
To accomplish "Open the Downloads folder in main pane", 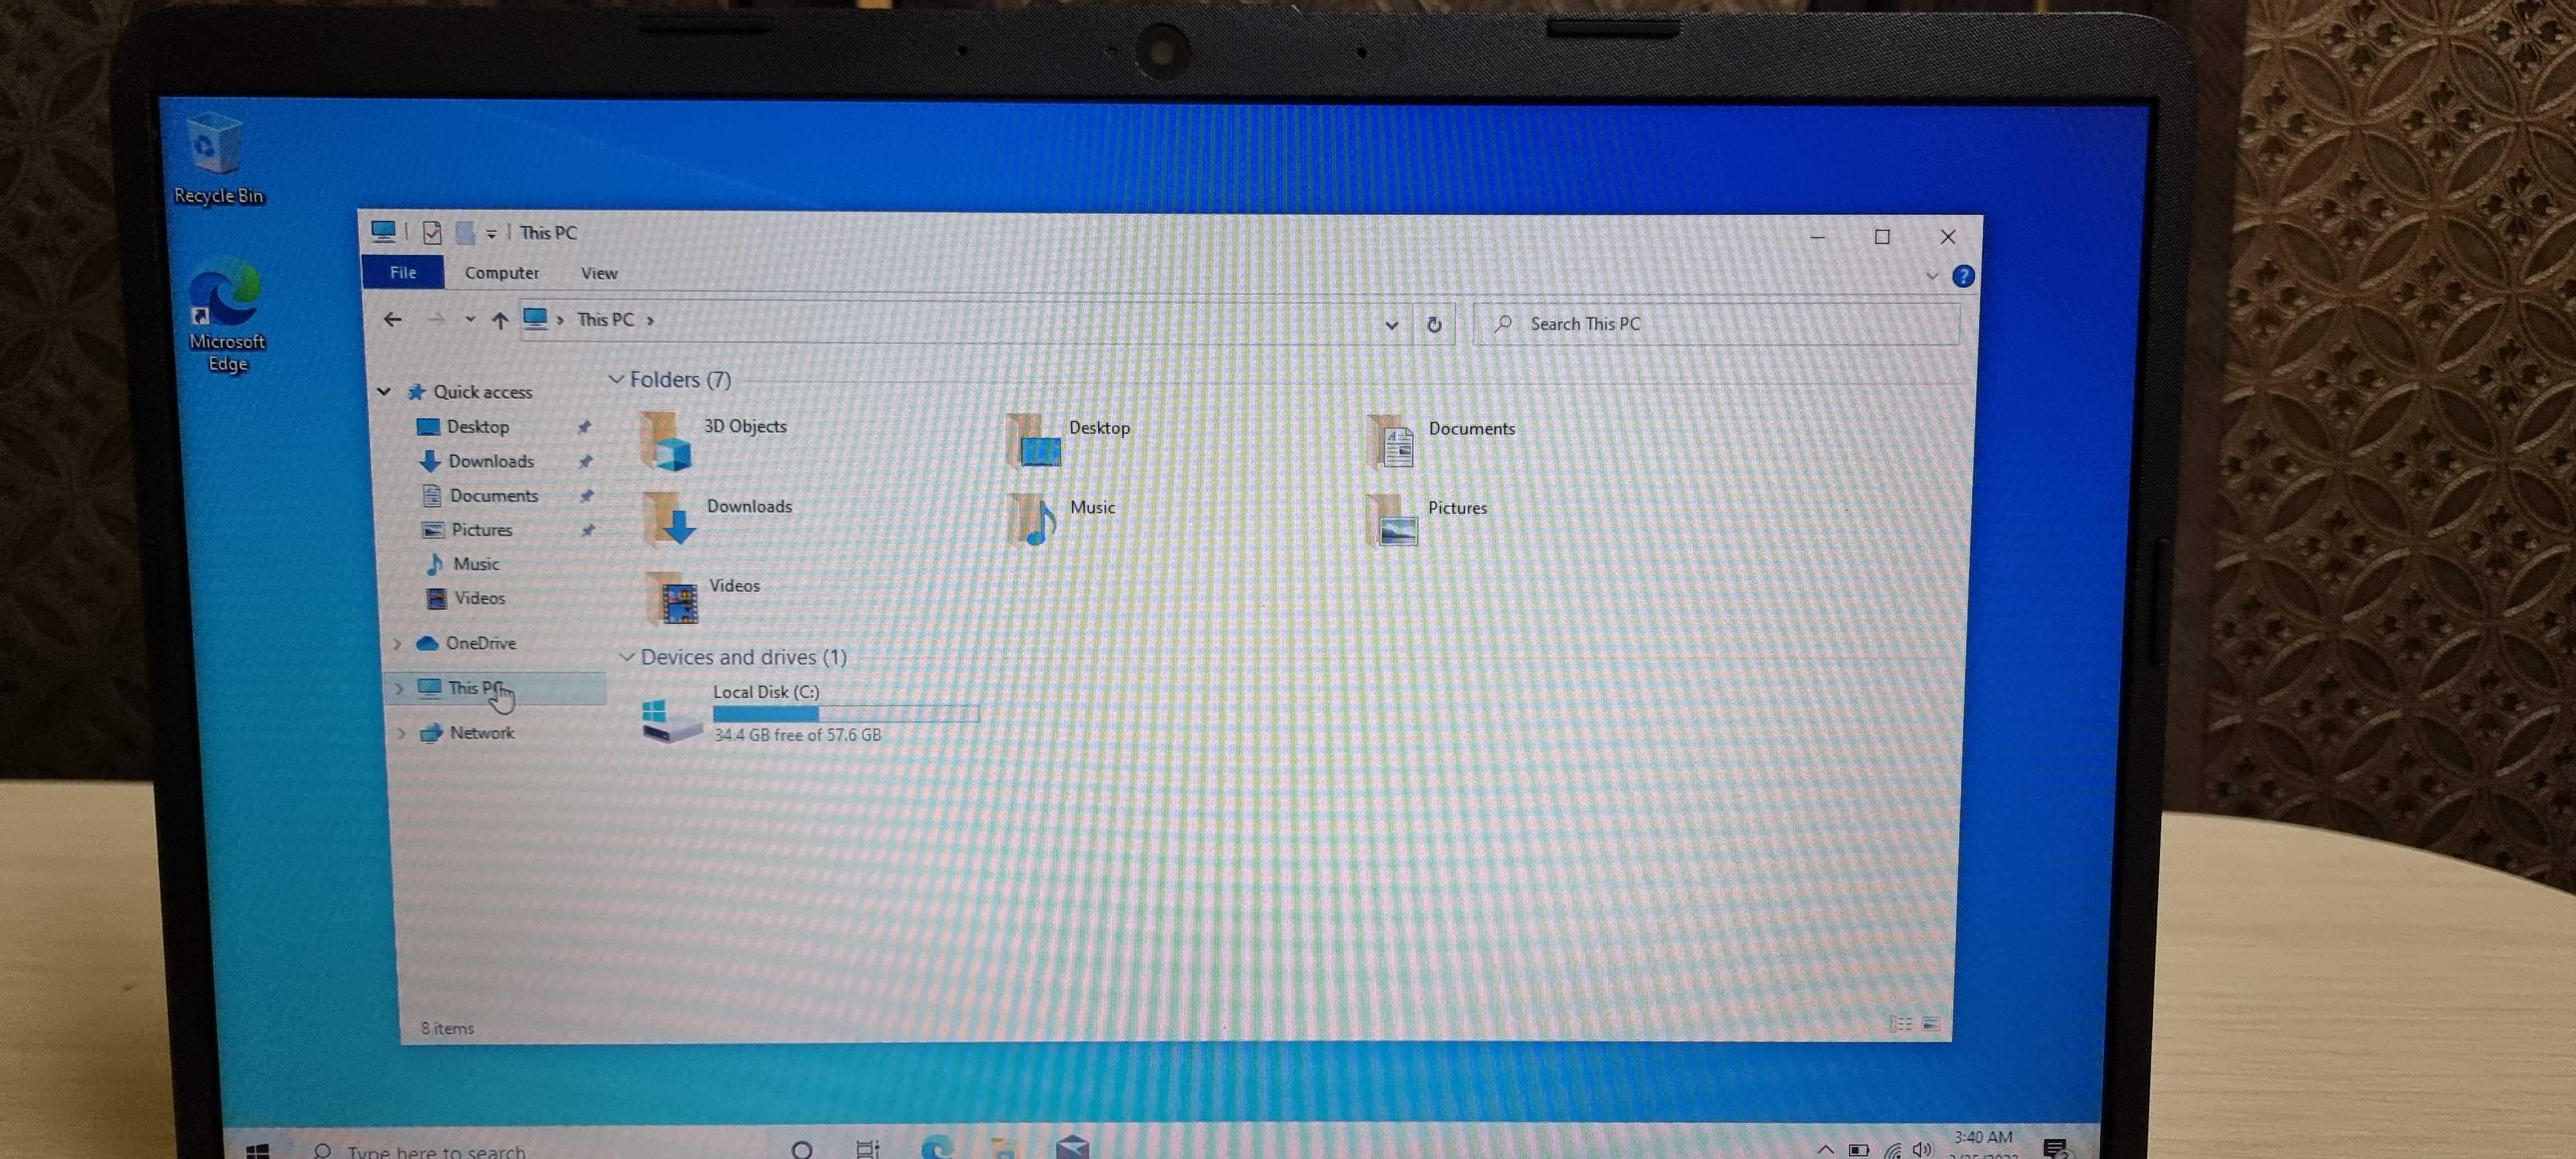I will coord(668,519).
